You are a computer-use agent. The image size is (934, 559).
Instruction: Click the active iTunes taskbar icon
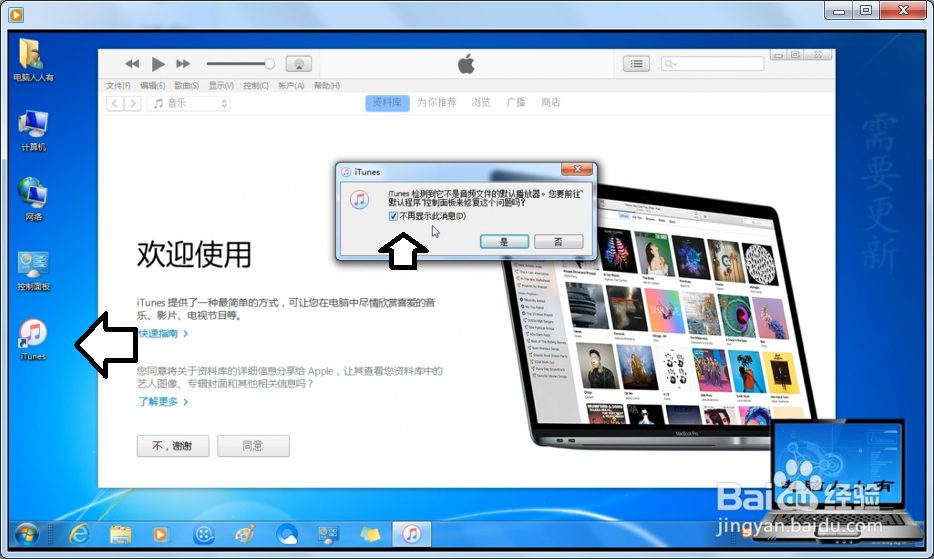(x=411, y=534)
